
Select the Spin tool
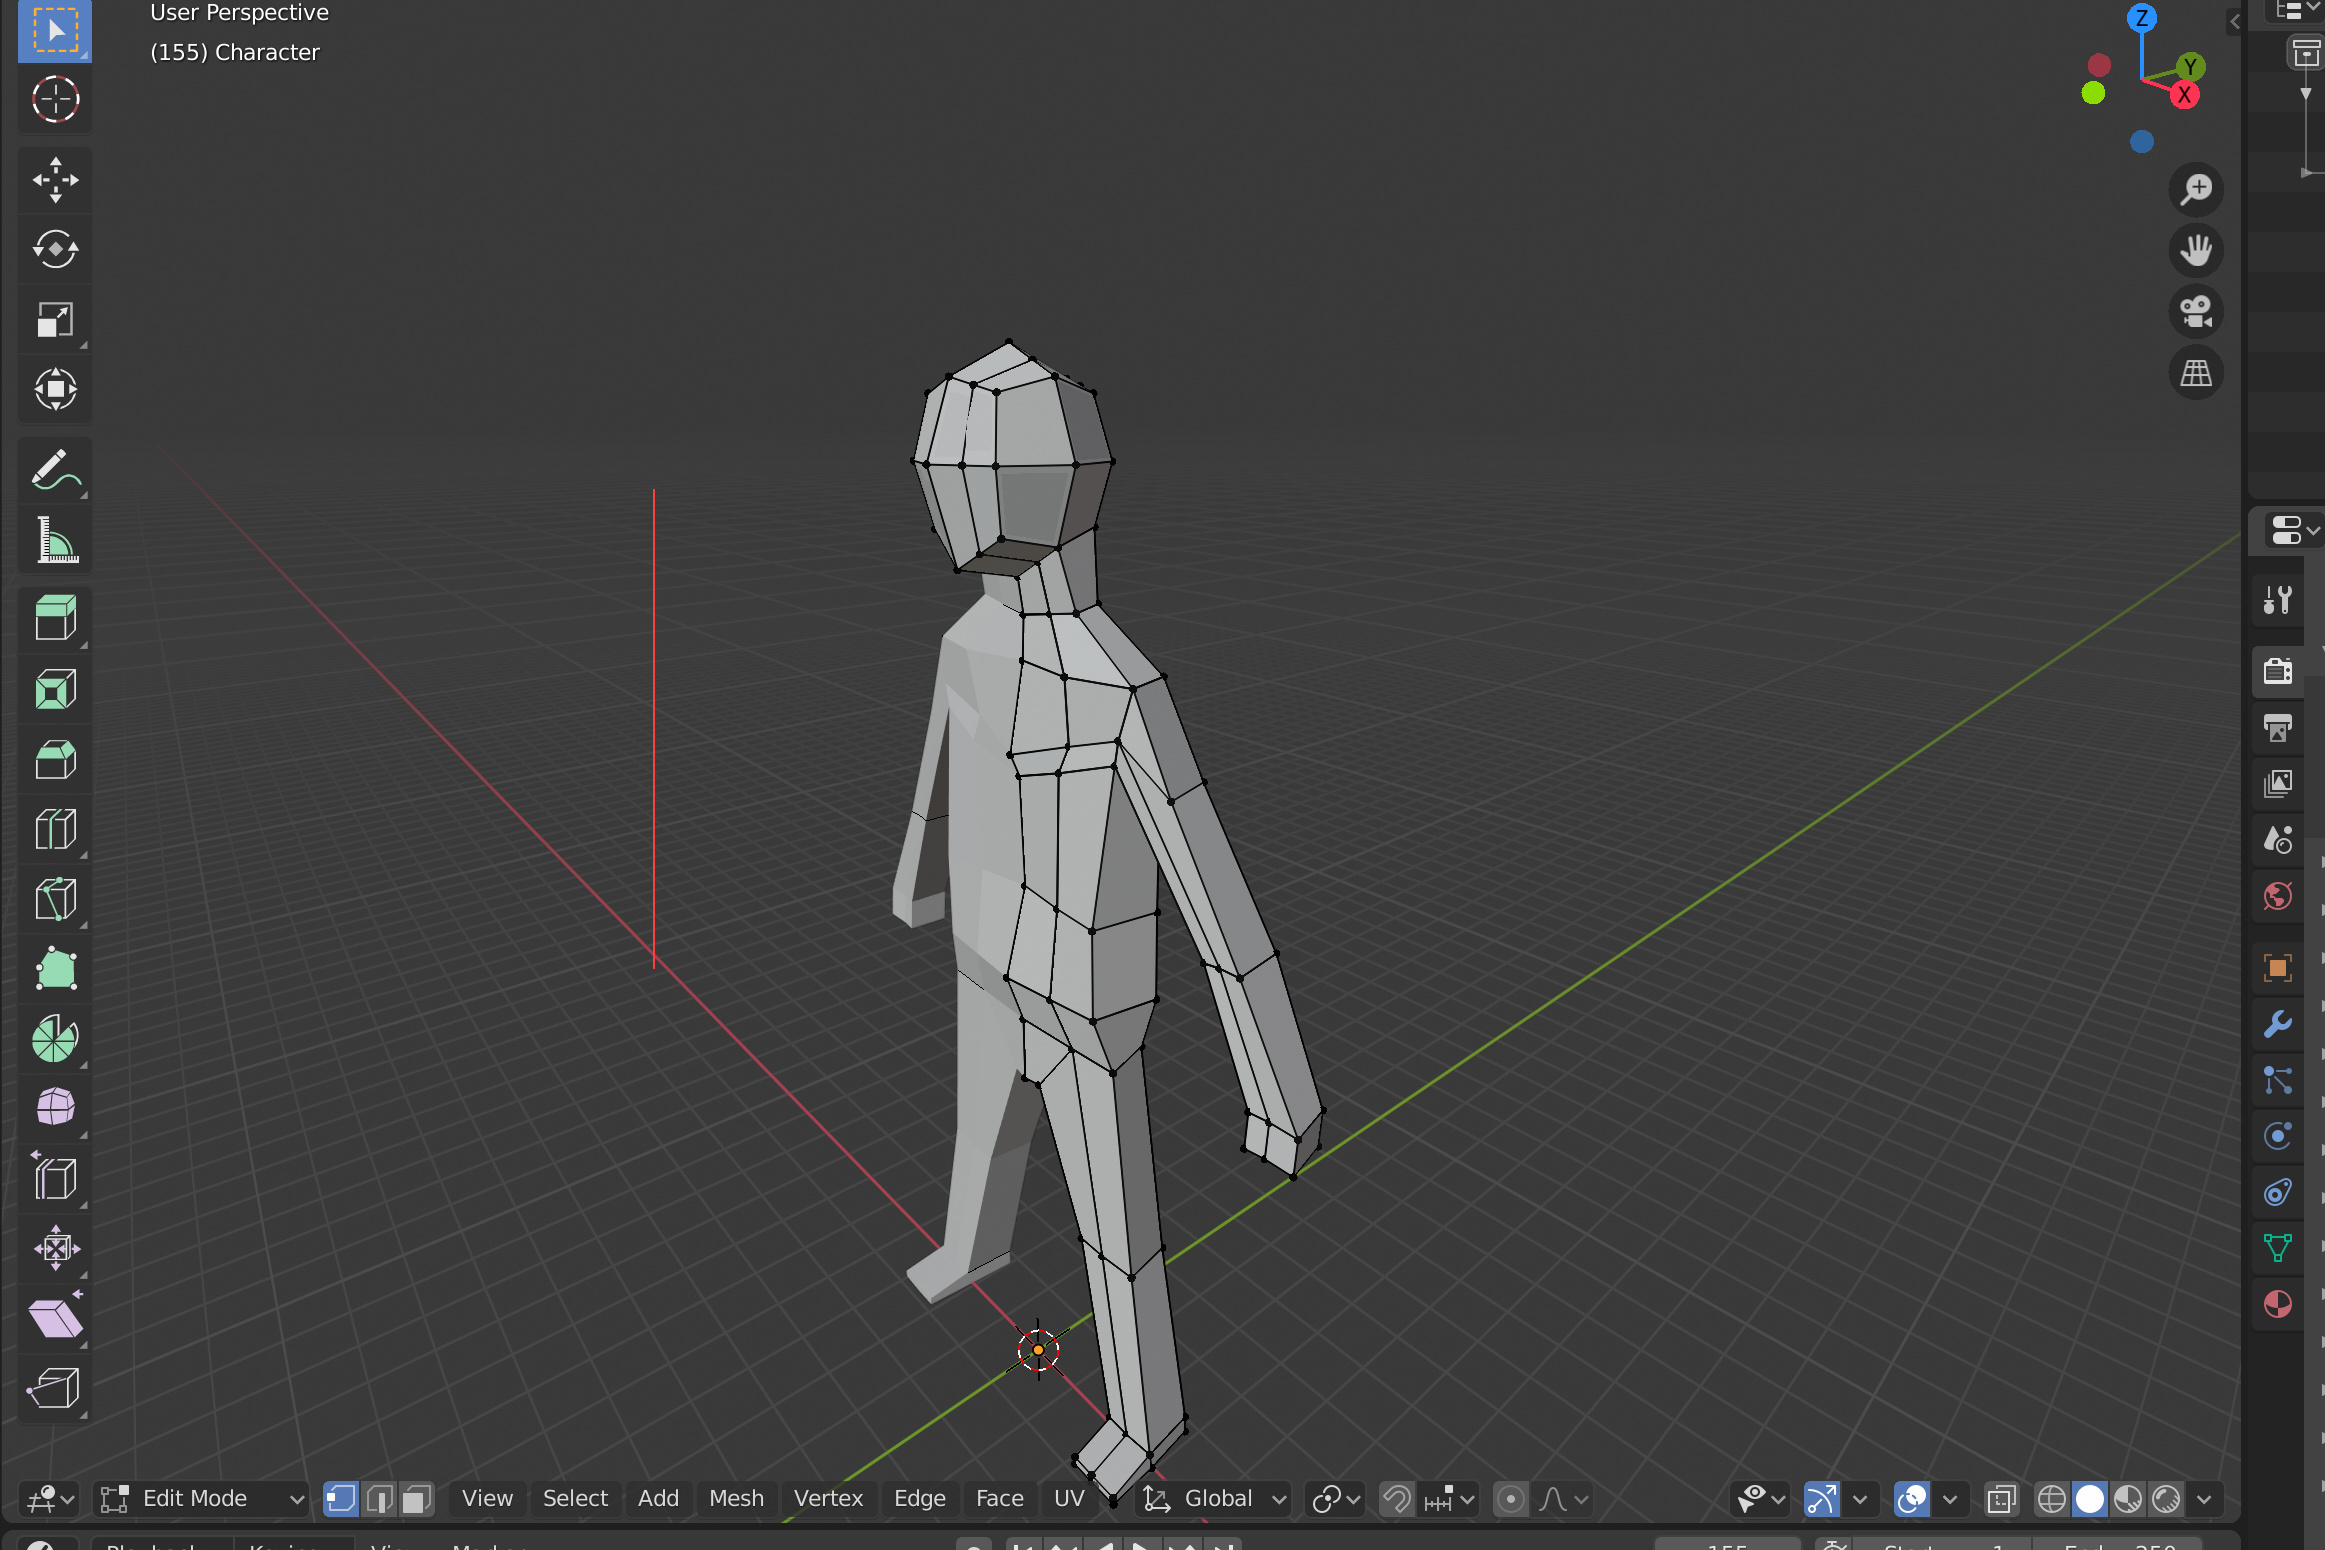[x=55, y=1040]
